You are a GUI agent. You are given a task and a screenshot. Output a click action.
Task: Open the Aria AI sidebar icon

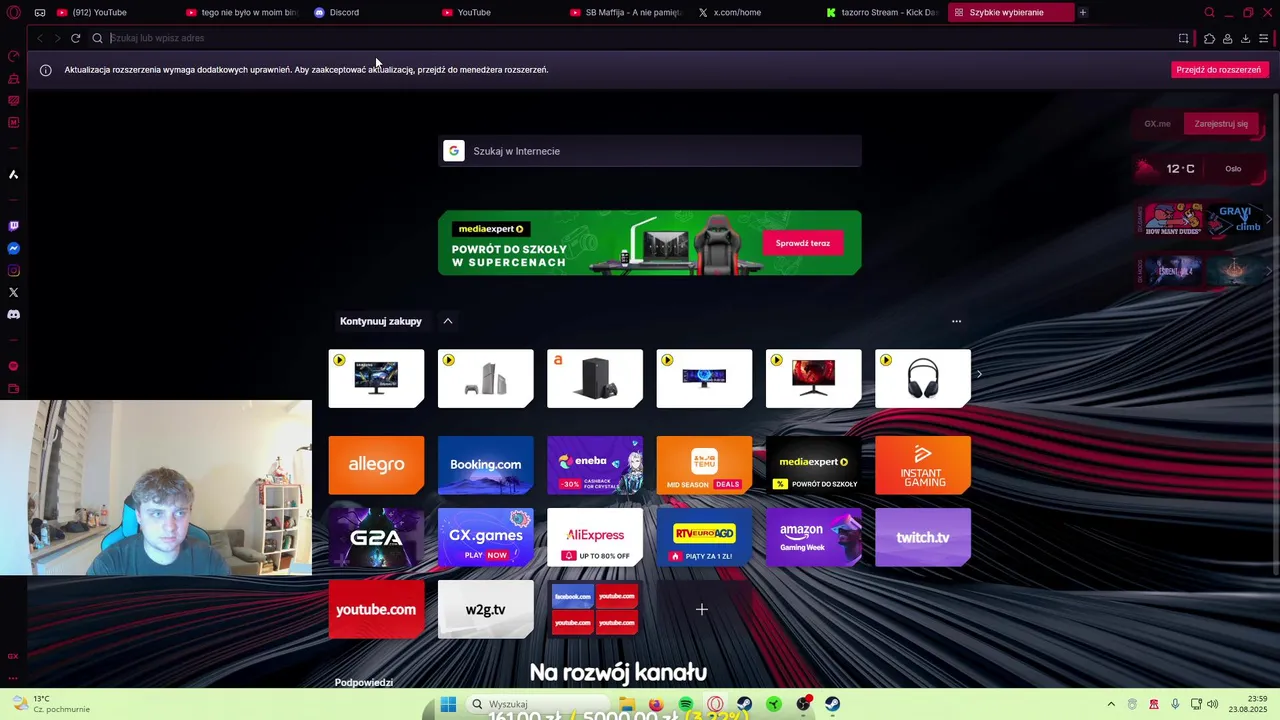tap(14, 174)
